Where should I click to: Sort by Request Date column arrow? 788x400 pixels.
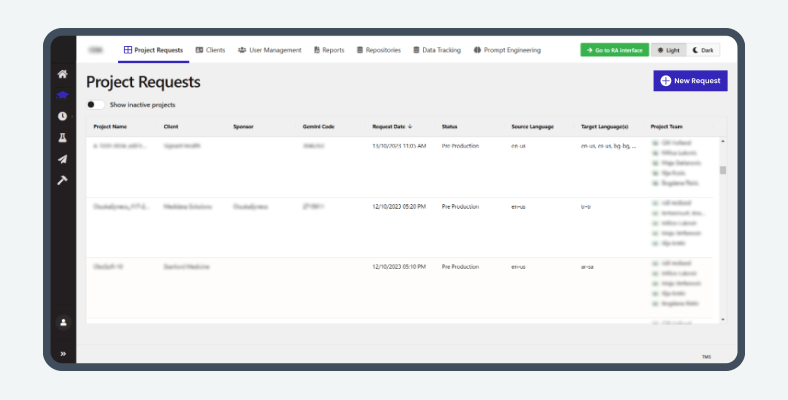(x=411, y=127)
